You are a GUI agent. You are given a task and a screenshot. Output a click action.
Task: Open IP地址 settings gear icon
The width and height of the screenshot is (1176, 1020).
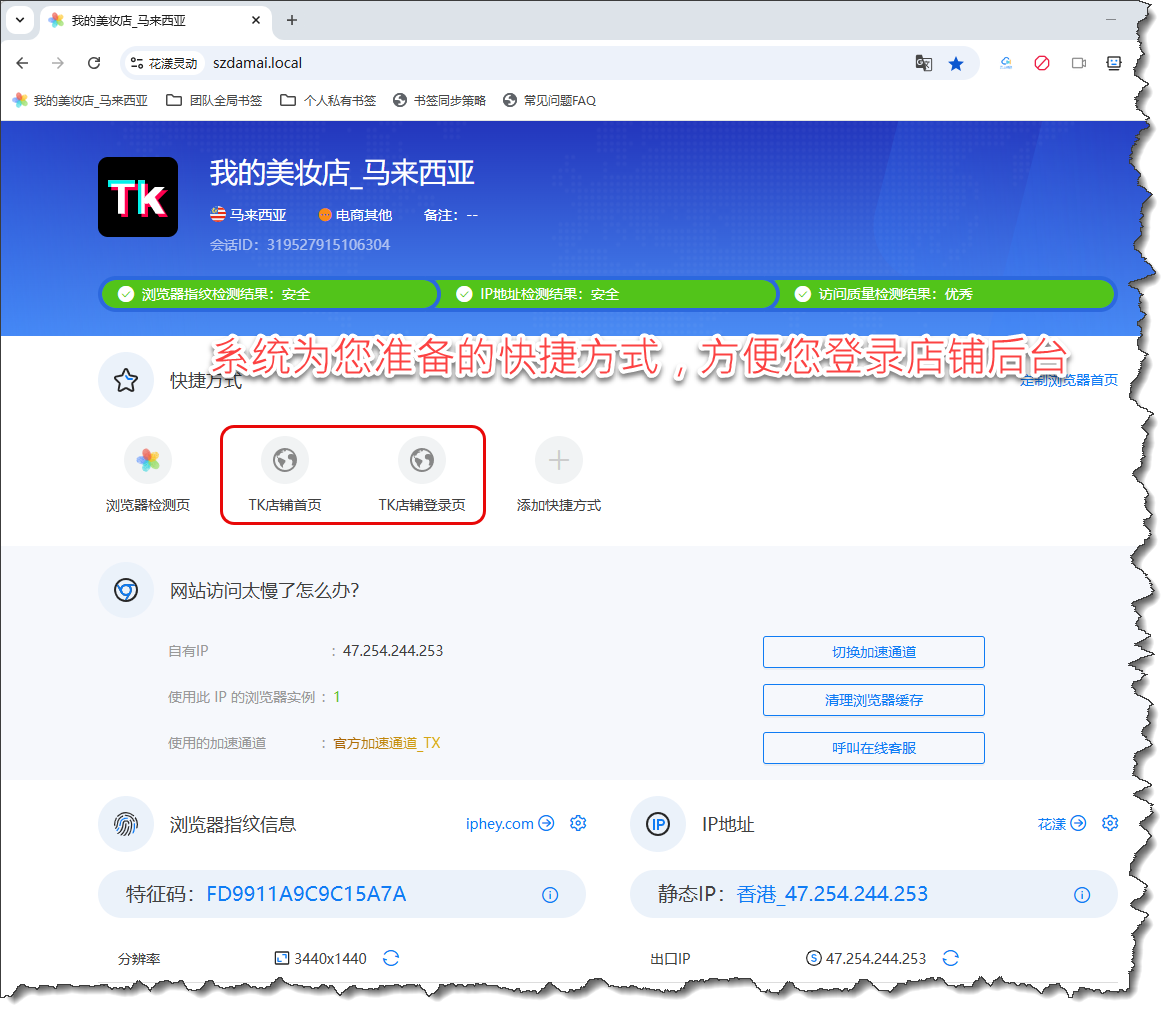tap(1110, 823)
